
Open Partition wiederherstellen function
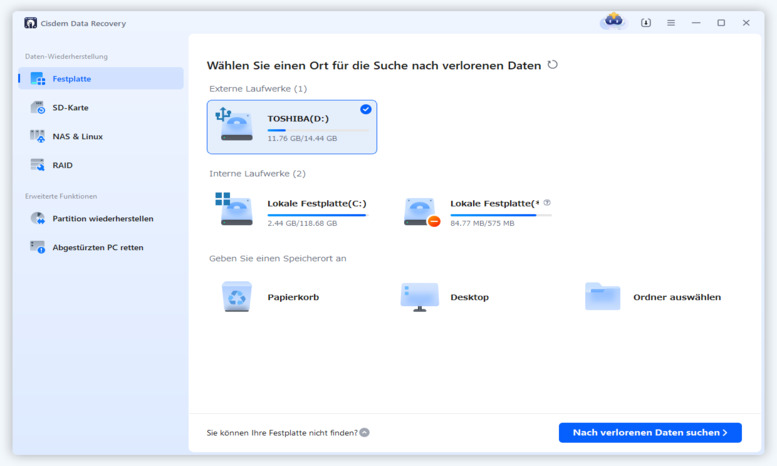click(x=102, y=218)
